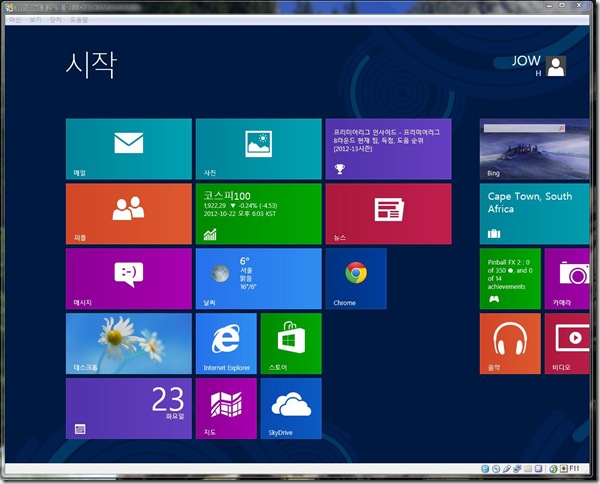Viewport: 600px width, 484px height.
Task: Open the 보기 (View) menu in VirtualBox
Action: pos(35,20)
